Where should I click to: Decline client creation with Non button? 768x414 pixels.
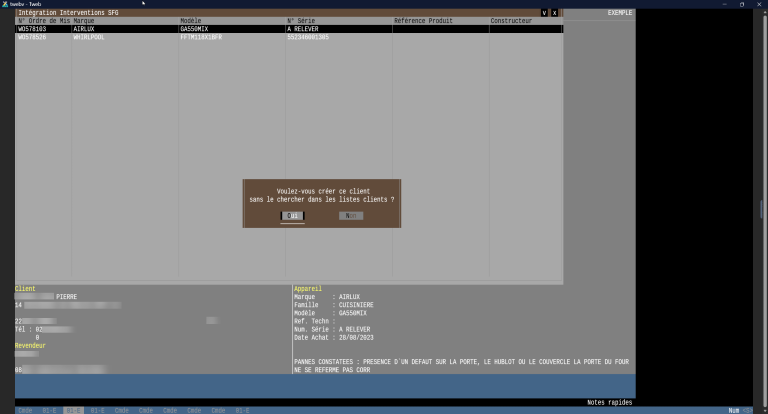pyautogui.click(x=350, y=216)
